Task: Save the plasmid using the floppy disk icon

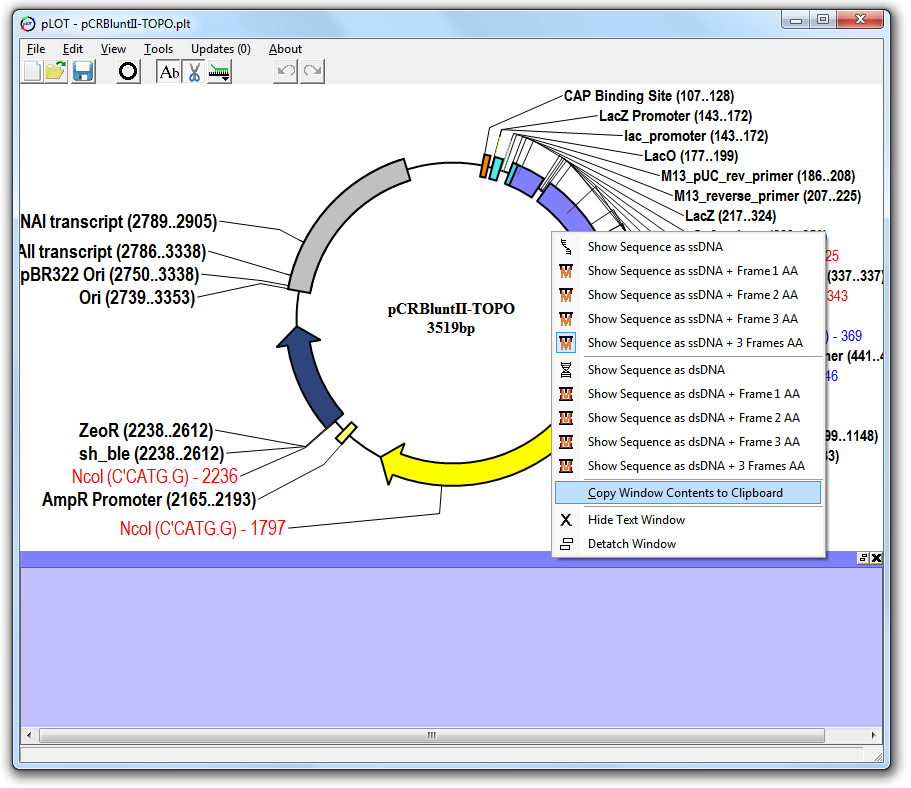Action: (83, 71)
